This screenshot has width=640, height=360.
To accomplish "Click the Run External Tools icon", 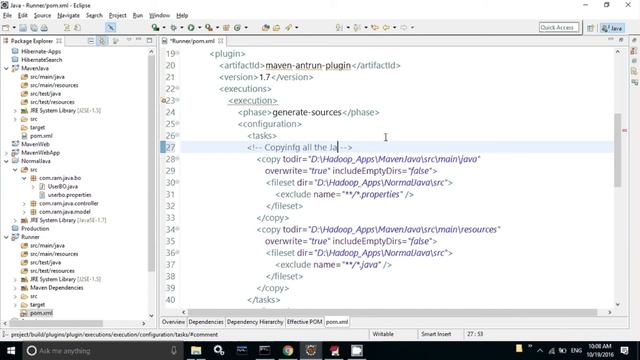I will tap(209, 28).
